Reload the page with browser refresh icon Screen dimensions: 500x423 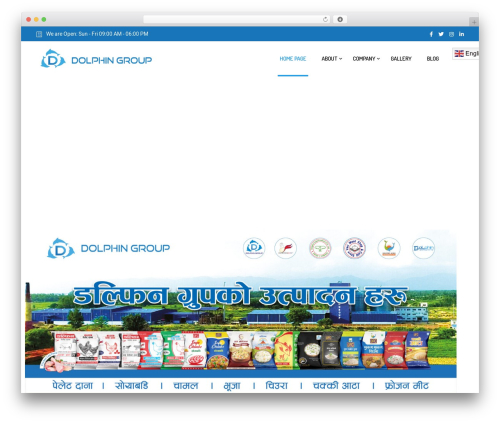pyautogui.click(x=325, y=19)
